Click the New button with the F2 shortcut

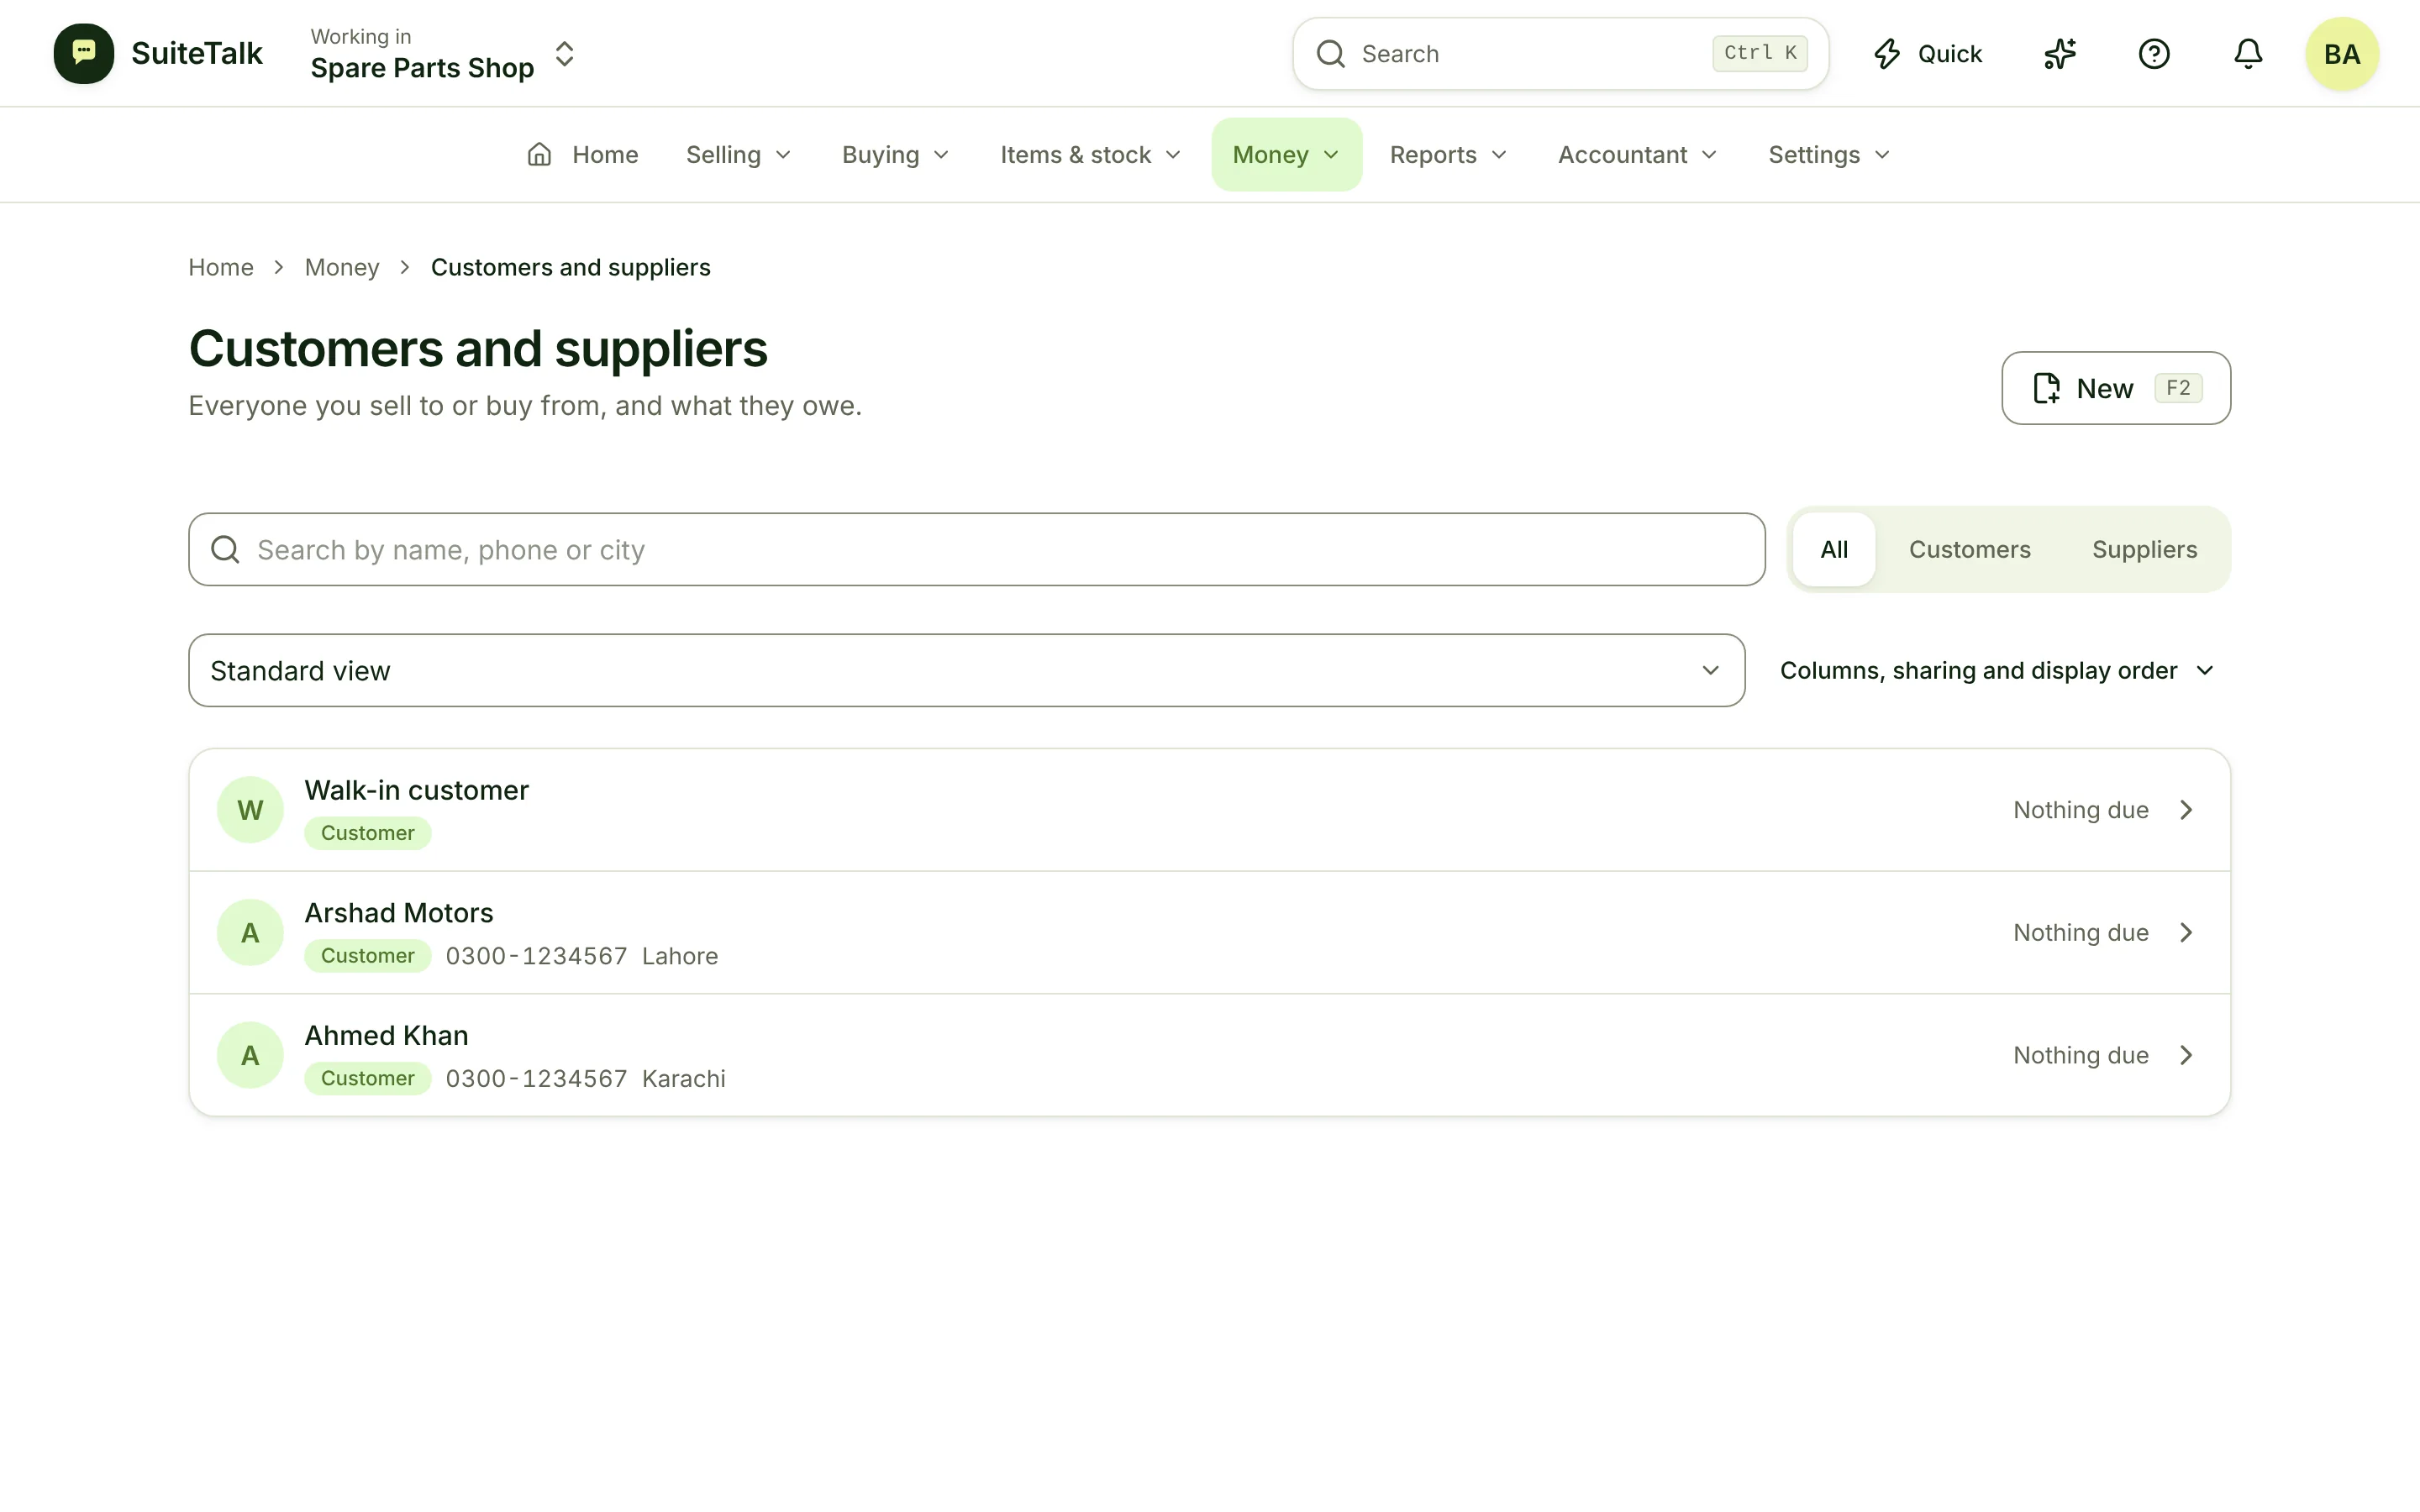pos(2116,388)
